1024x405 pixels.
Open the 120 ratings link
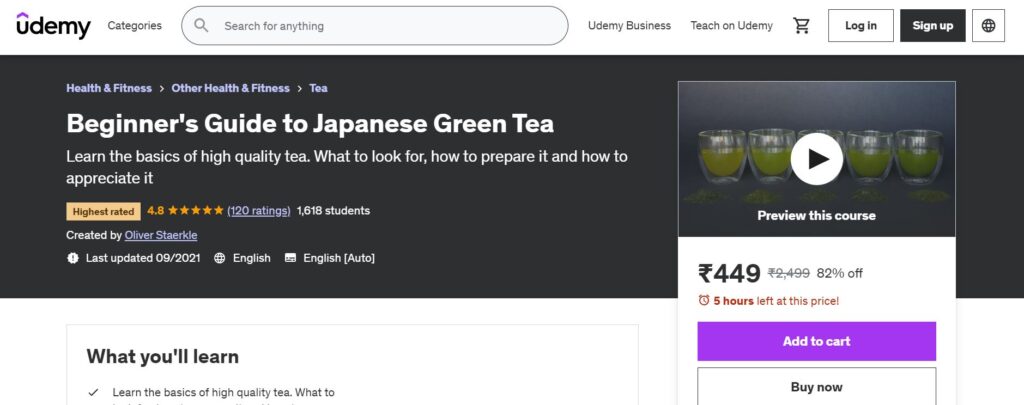pyautogui.click(x=259, y=210)
